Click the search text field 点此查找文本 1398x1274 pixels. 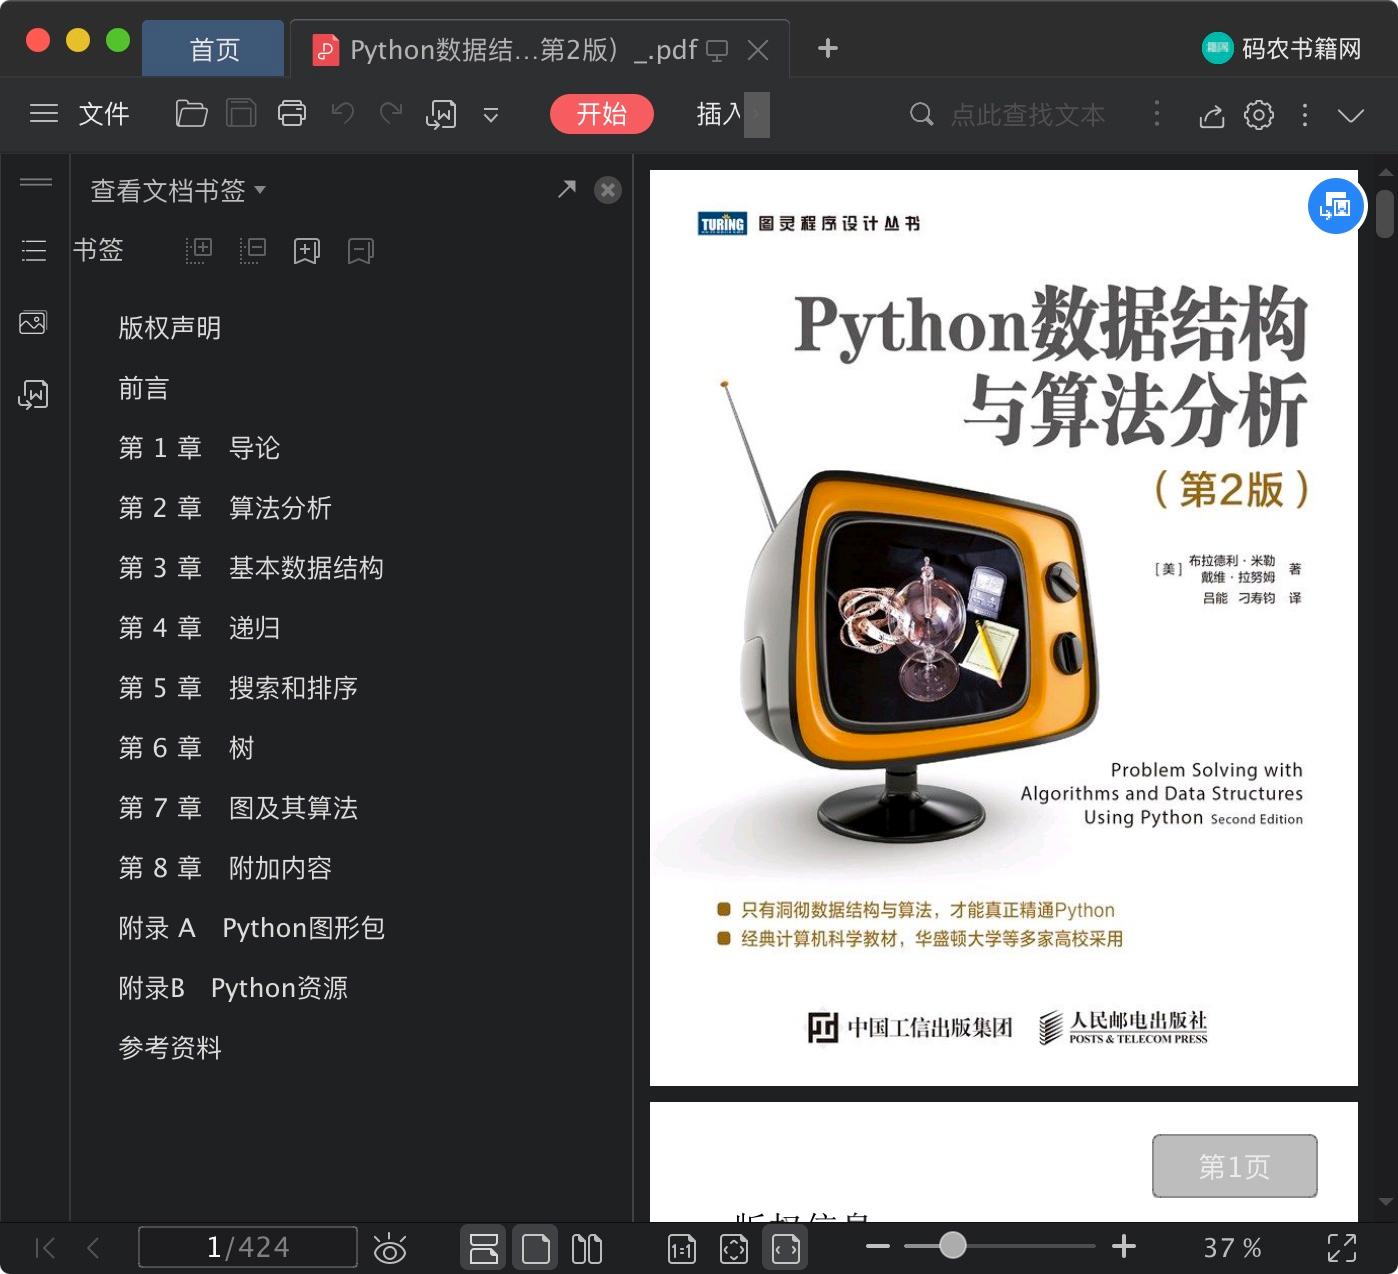pos(1028,115)
